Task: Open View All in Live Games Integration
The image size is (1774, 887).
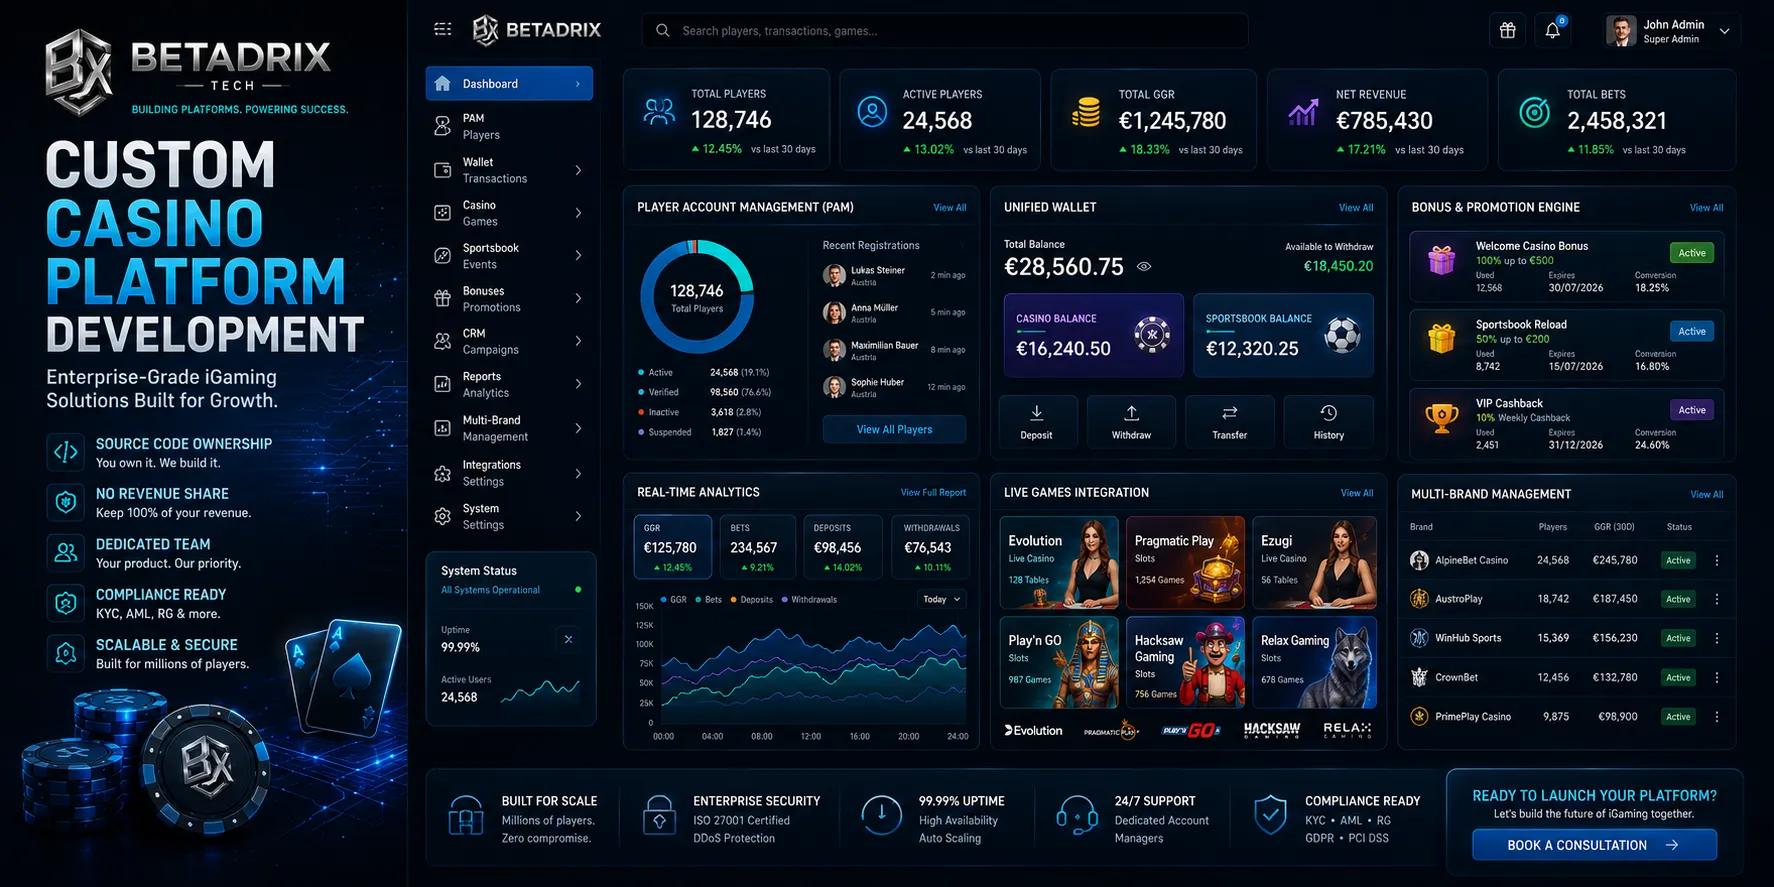Action: click(x=1357, y=493)
